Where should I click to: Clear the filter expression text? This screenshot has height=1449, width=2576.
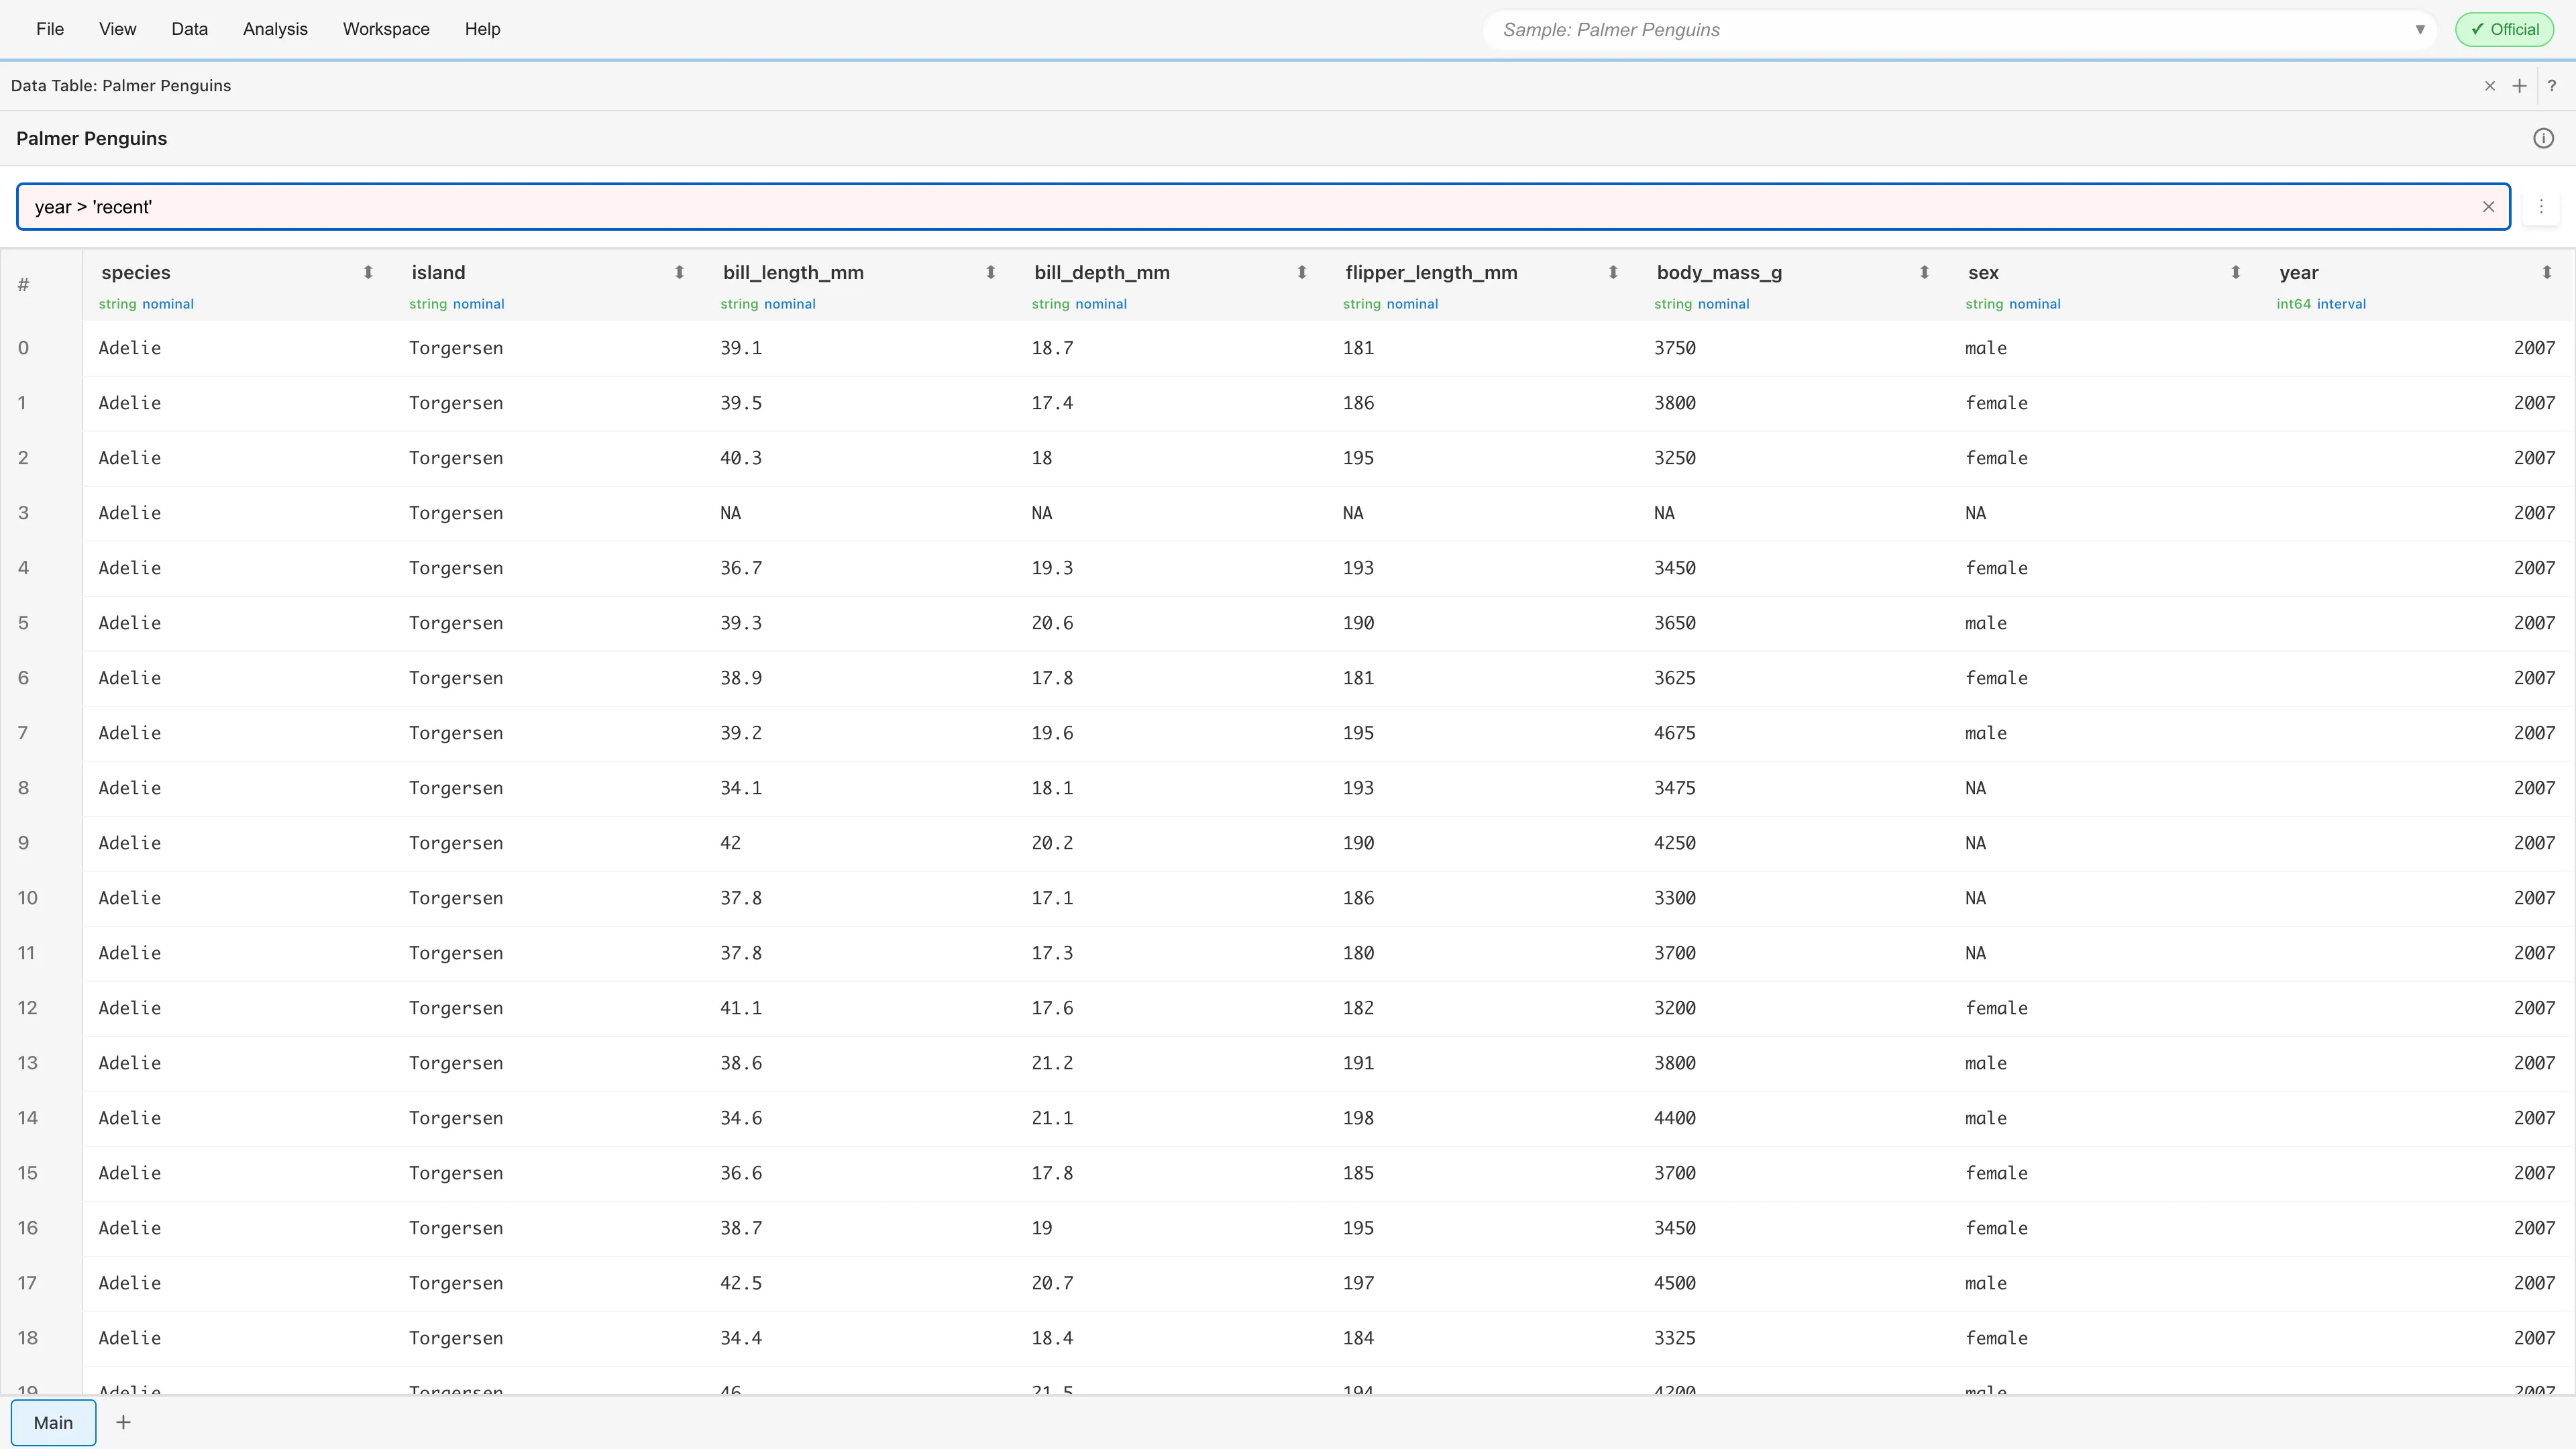point(2488,207)
